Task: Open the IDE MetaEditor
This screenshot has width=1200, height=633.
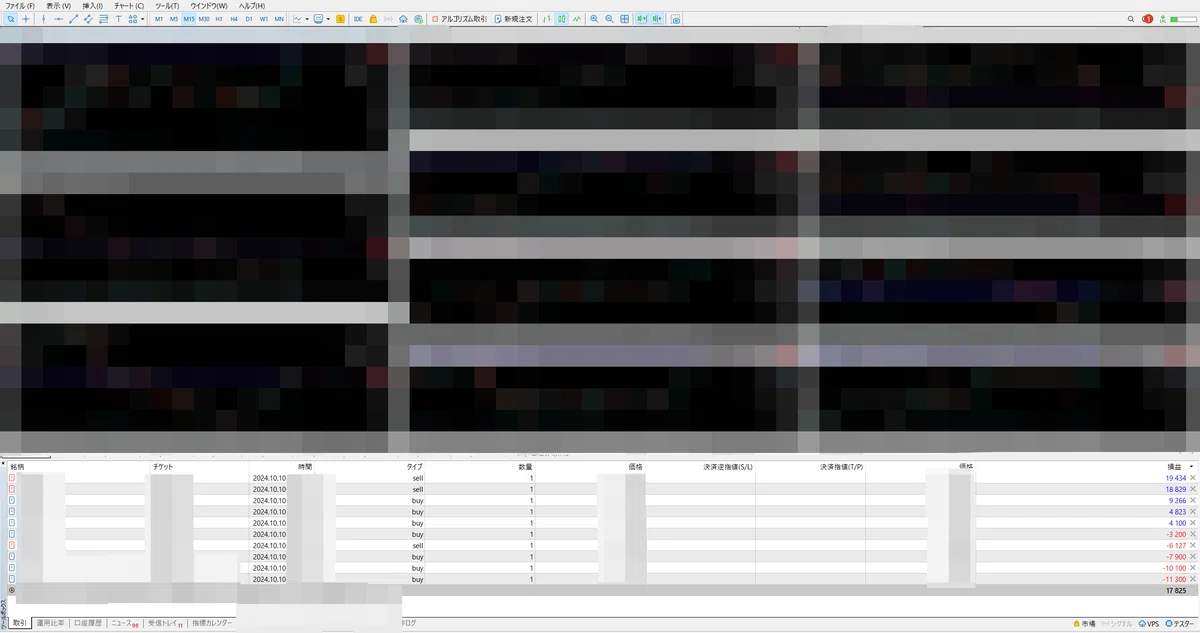Action: (x=358, y=19)
